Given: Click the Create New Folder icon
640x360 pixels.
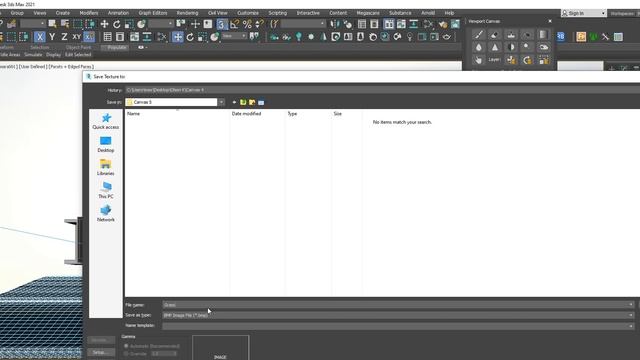Looking at the screenshot, I should [252, 102].
